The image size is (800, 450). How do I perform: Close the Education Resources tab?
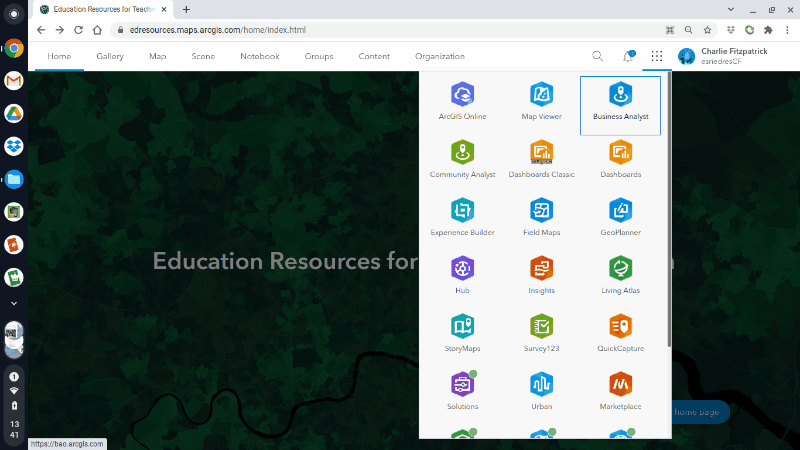[x=164, y=9]
